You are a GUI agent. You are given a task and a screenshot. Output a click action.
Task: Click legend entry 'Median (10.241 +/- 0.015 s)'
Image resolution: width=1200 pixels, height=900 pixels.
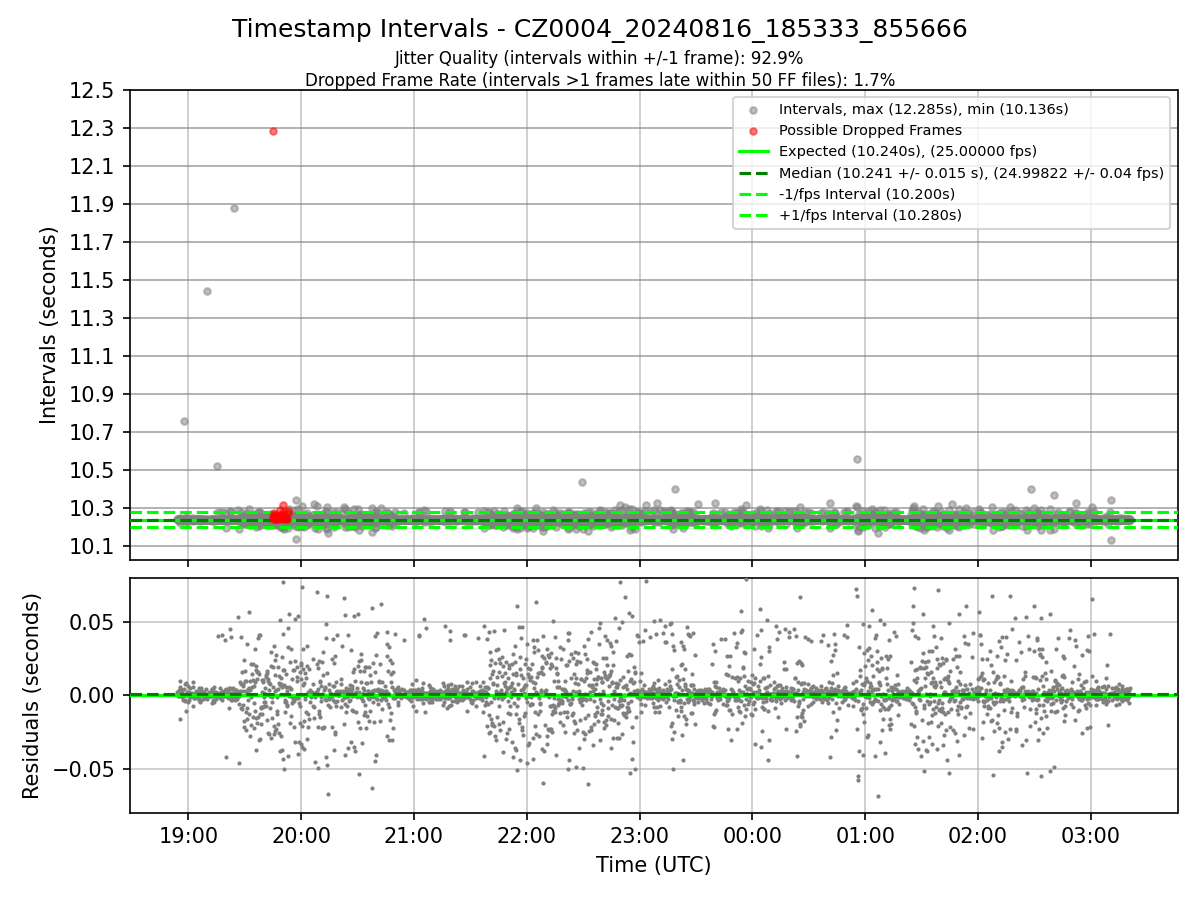950,172
